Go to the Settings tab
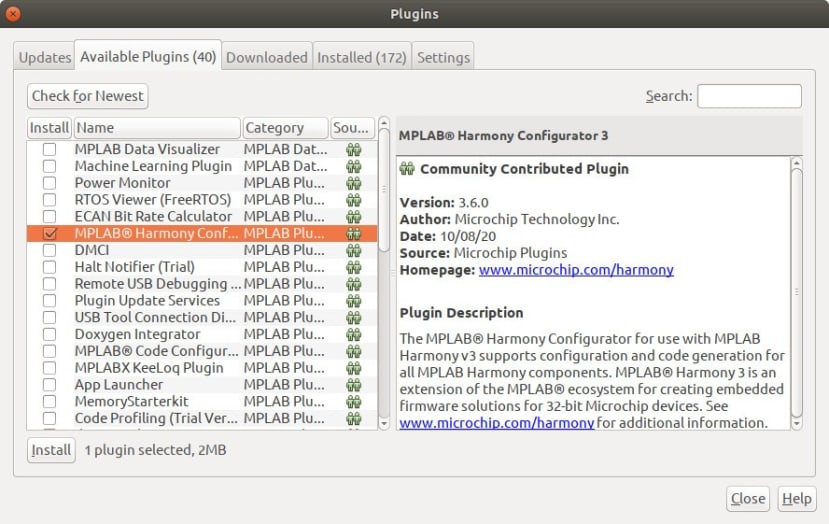829x524 pixels. tap(443, 57)
